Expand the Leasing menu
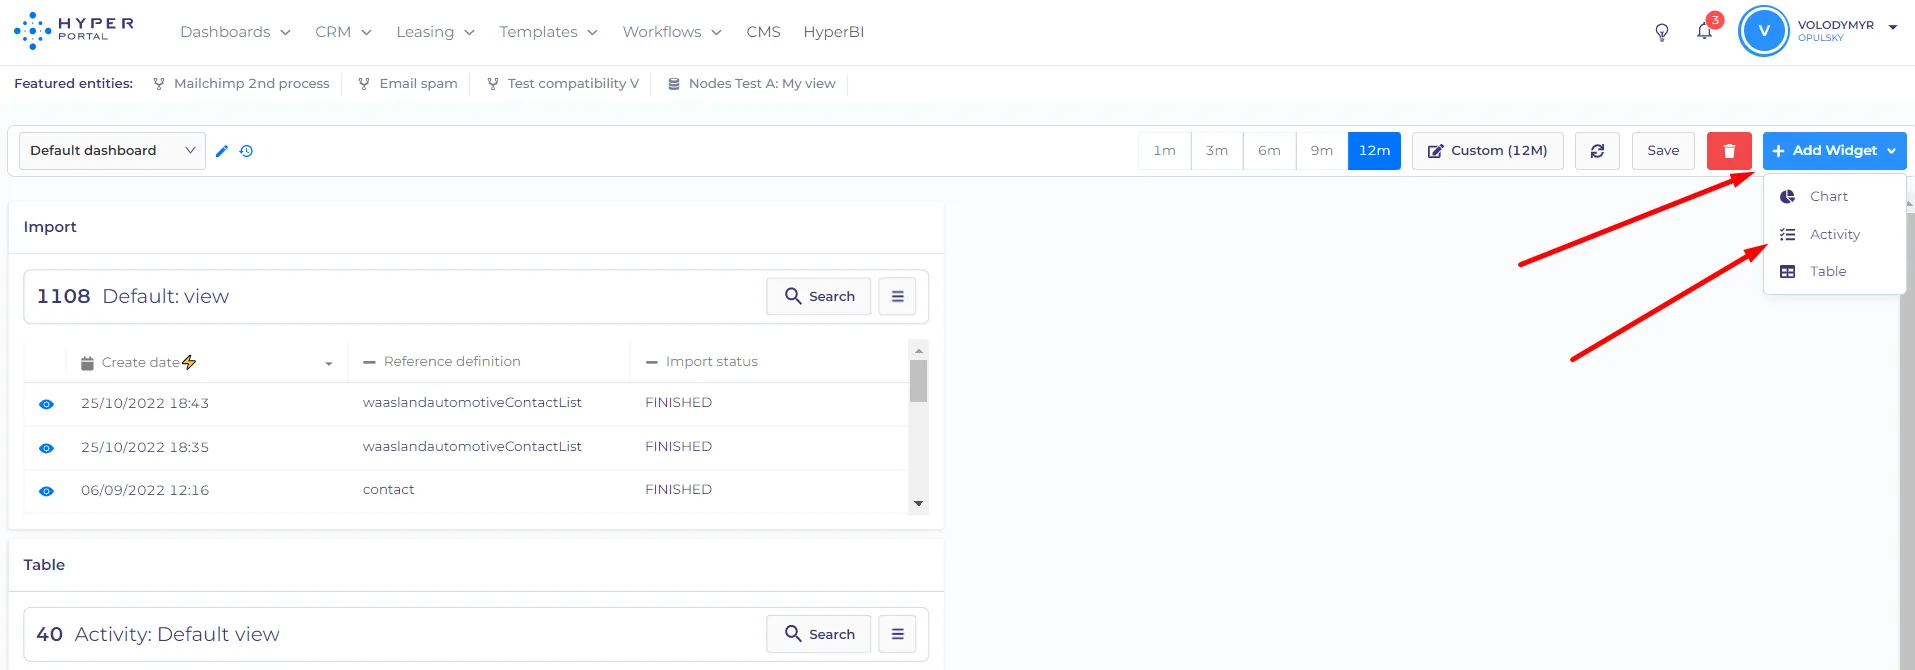 click(435, 32)
